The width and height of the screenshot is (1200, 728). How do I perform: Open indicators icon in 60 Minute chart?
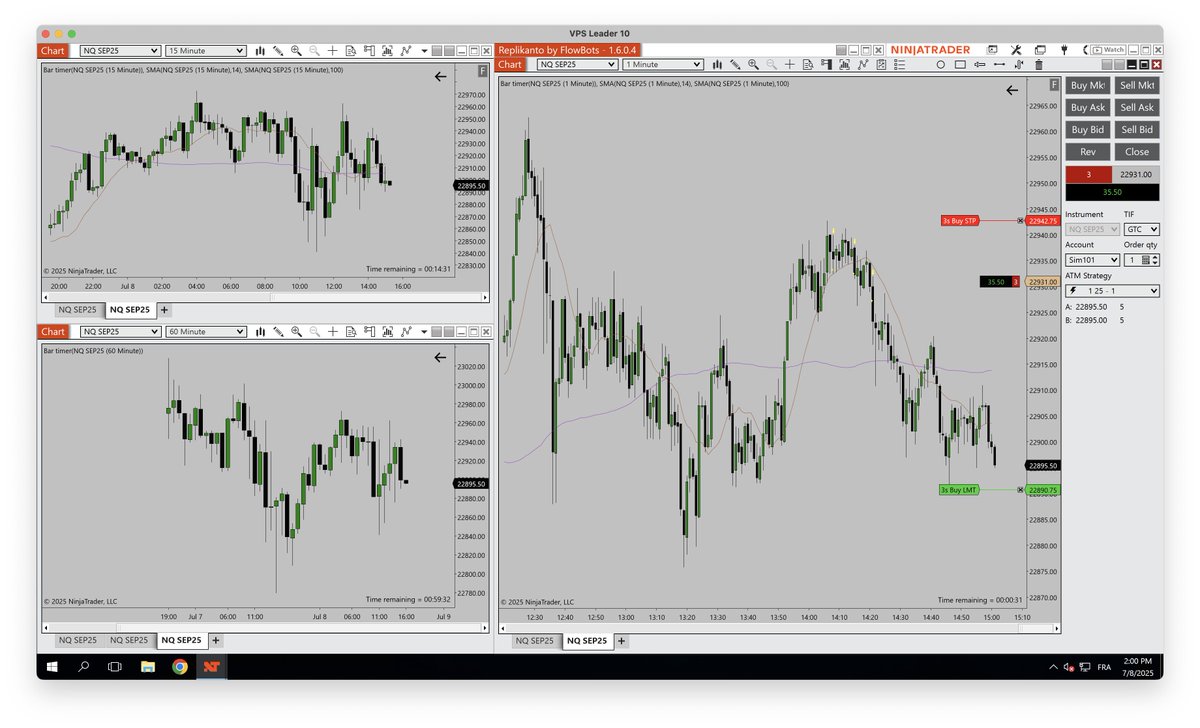(x=387, y=331)
